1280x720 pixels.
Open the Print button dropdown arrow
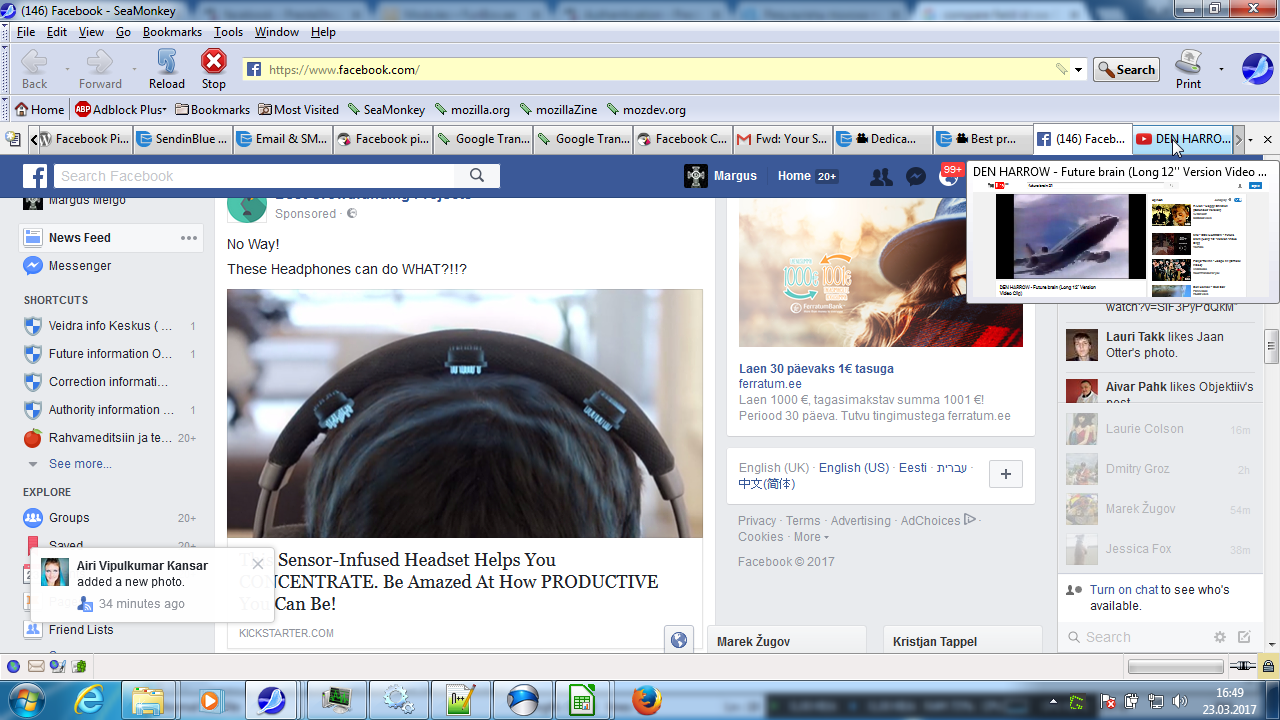pyautogui.click(x=1221, y=70)
